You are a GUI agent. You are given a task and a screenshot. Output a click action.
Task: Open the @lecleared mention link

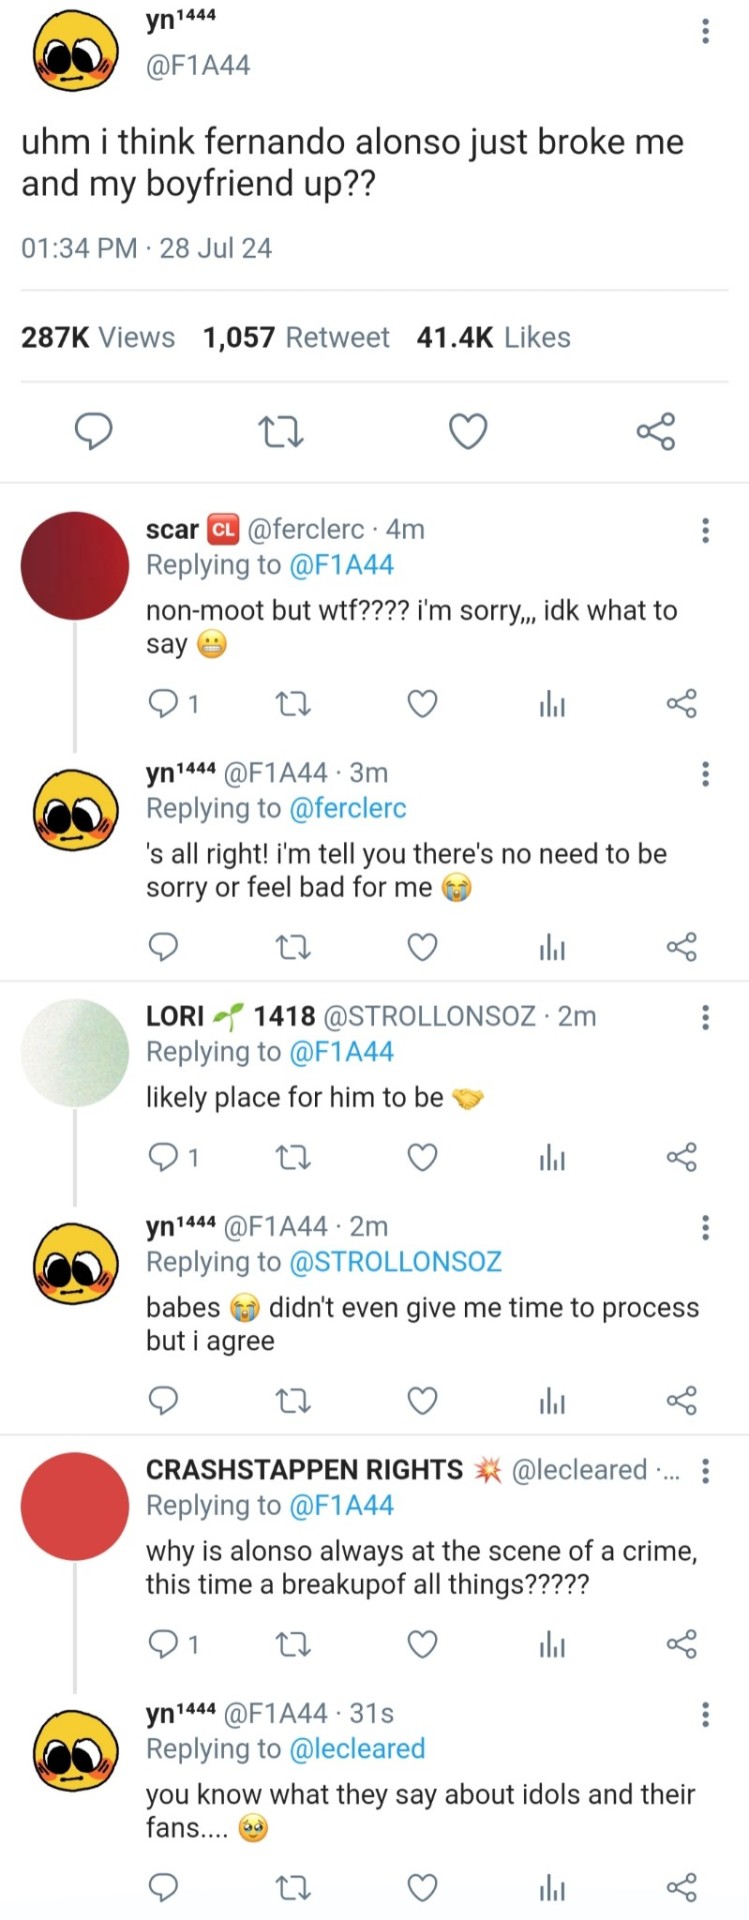tap(357, 1748)
